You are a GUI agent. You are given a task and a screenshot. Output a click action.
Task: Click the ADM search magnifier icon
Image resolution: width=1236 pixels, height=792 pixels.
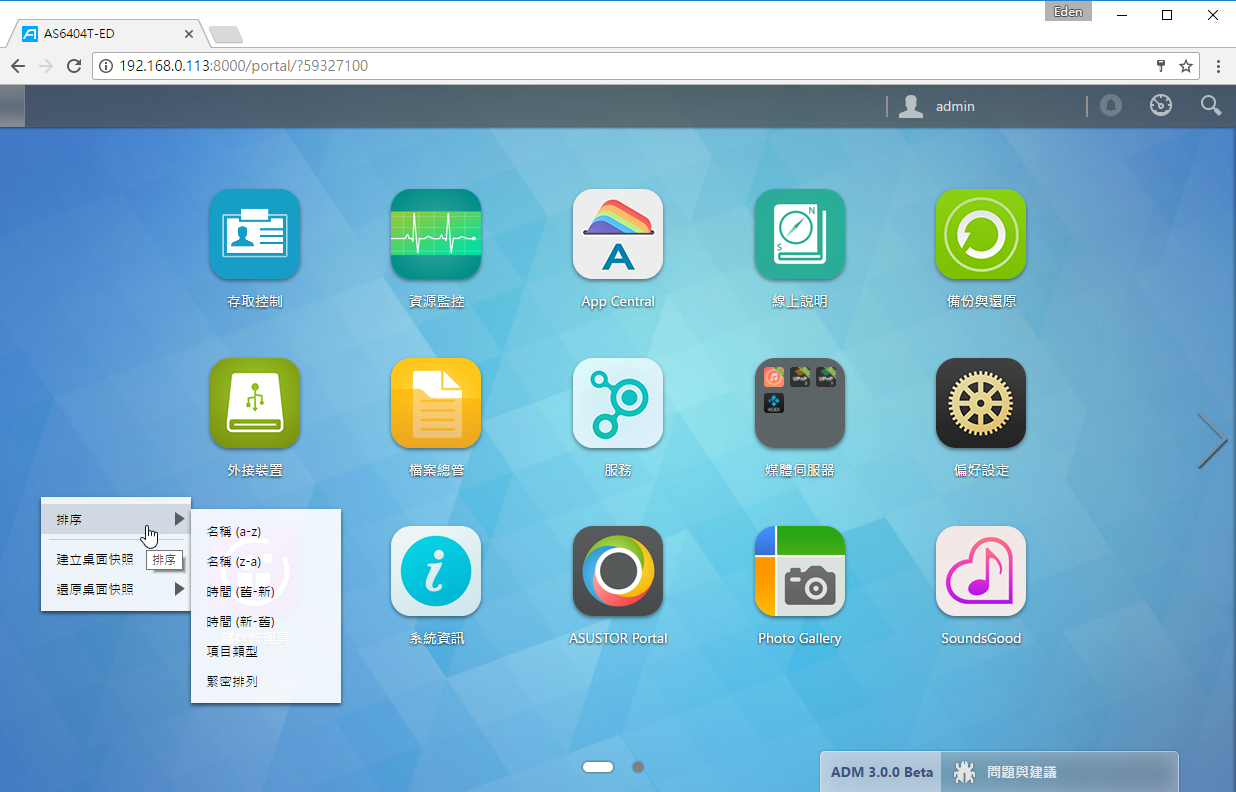pyautogui.click(x=1211, y=105)
